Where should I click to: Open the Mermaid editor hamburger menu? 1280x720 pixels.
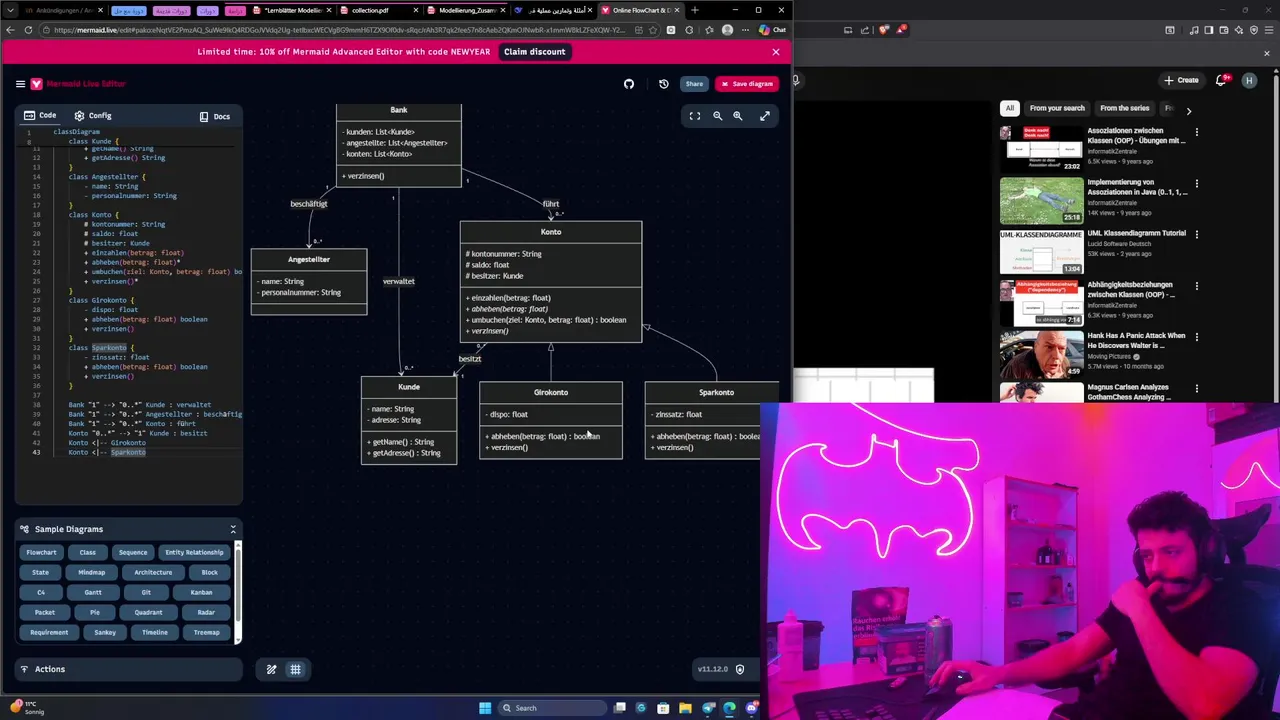click(x=20, y=84)
